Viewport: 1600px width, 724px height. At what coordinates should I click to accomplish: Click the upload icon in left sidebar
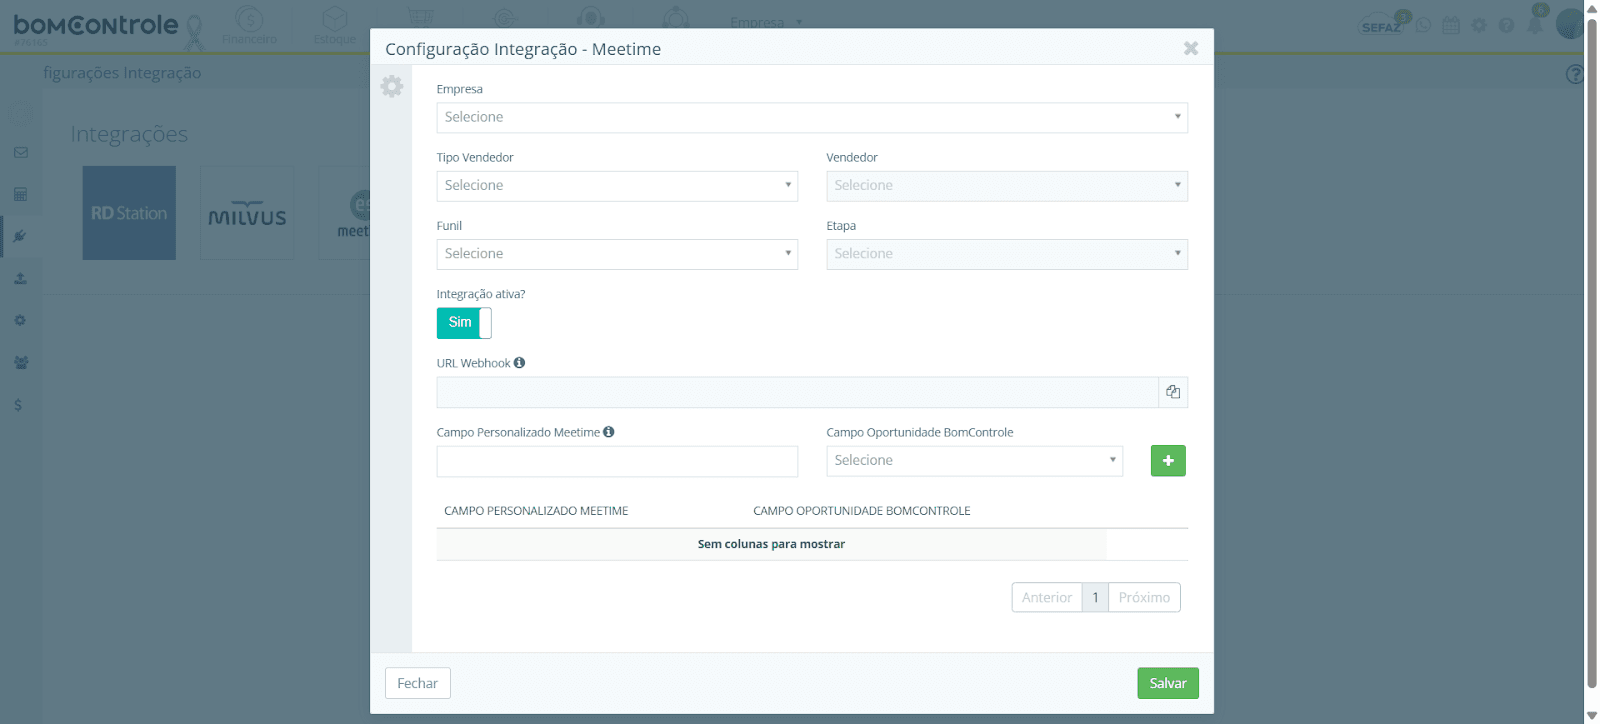[x=20, y=279]
